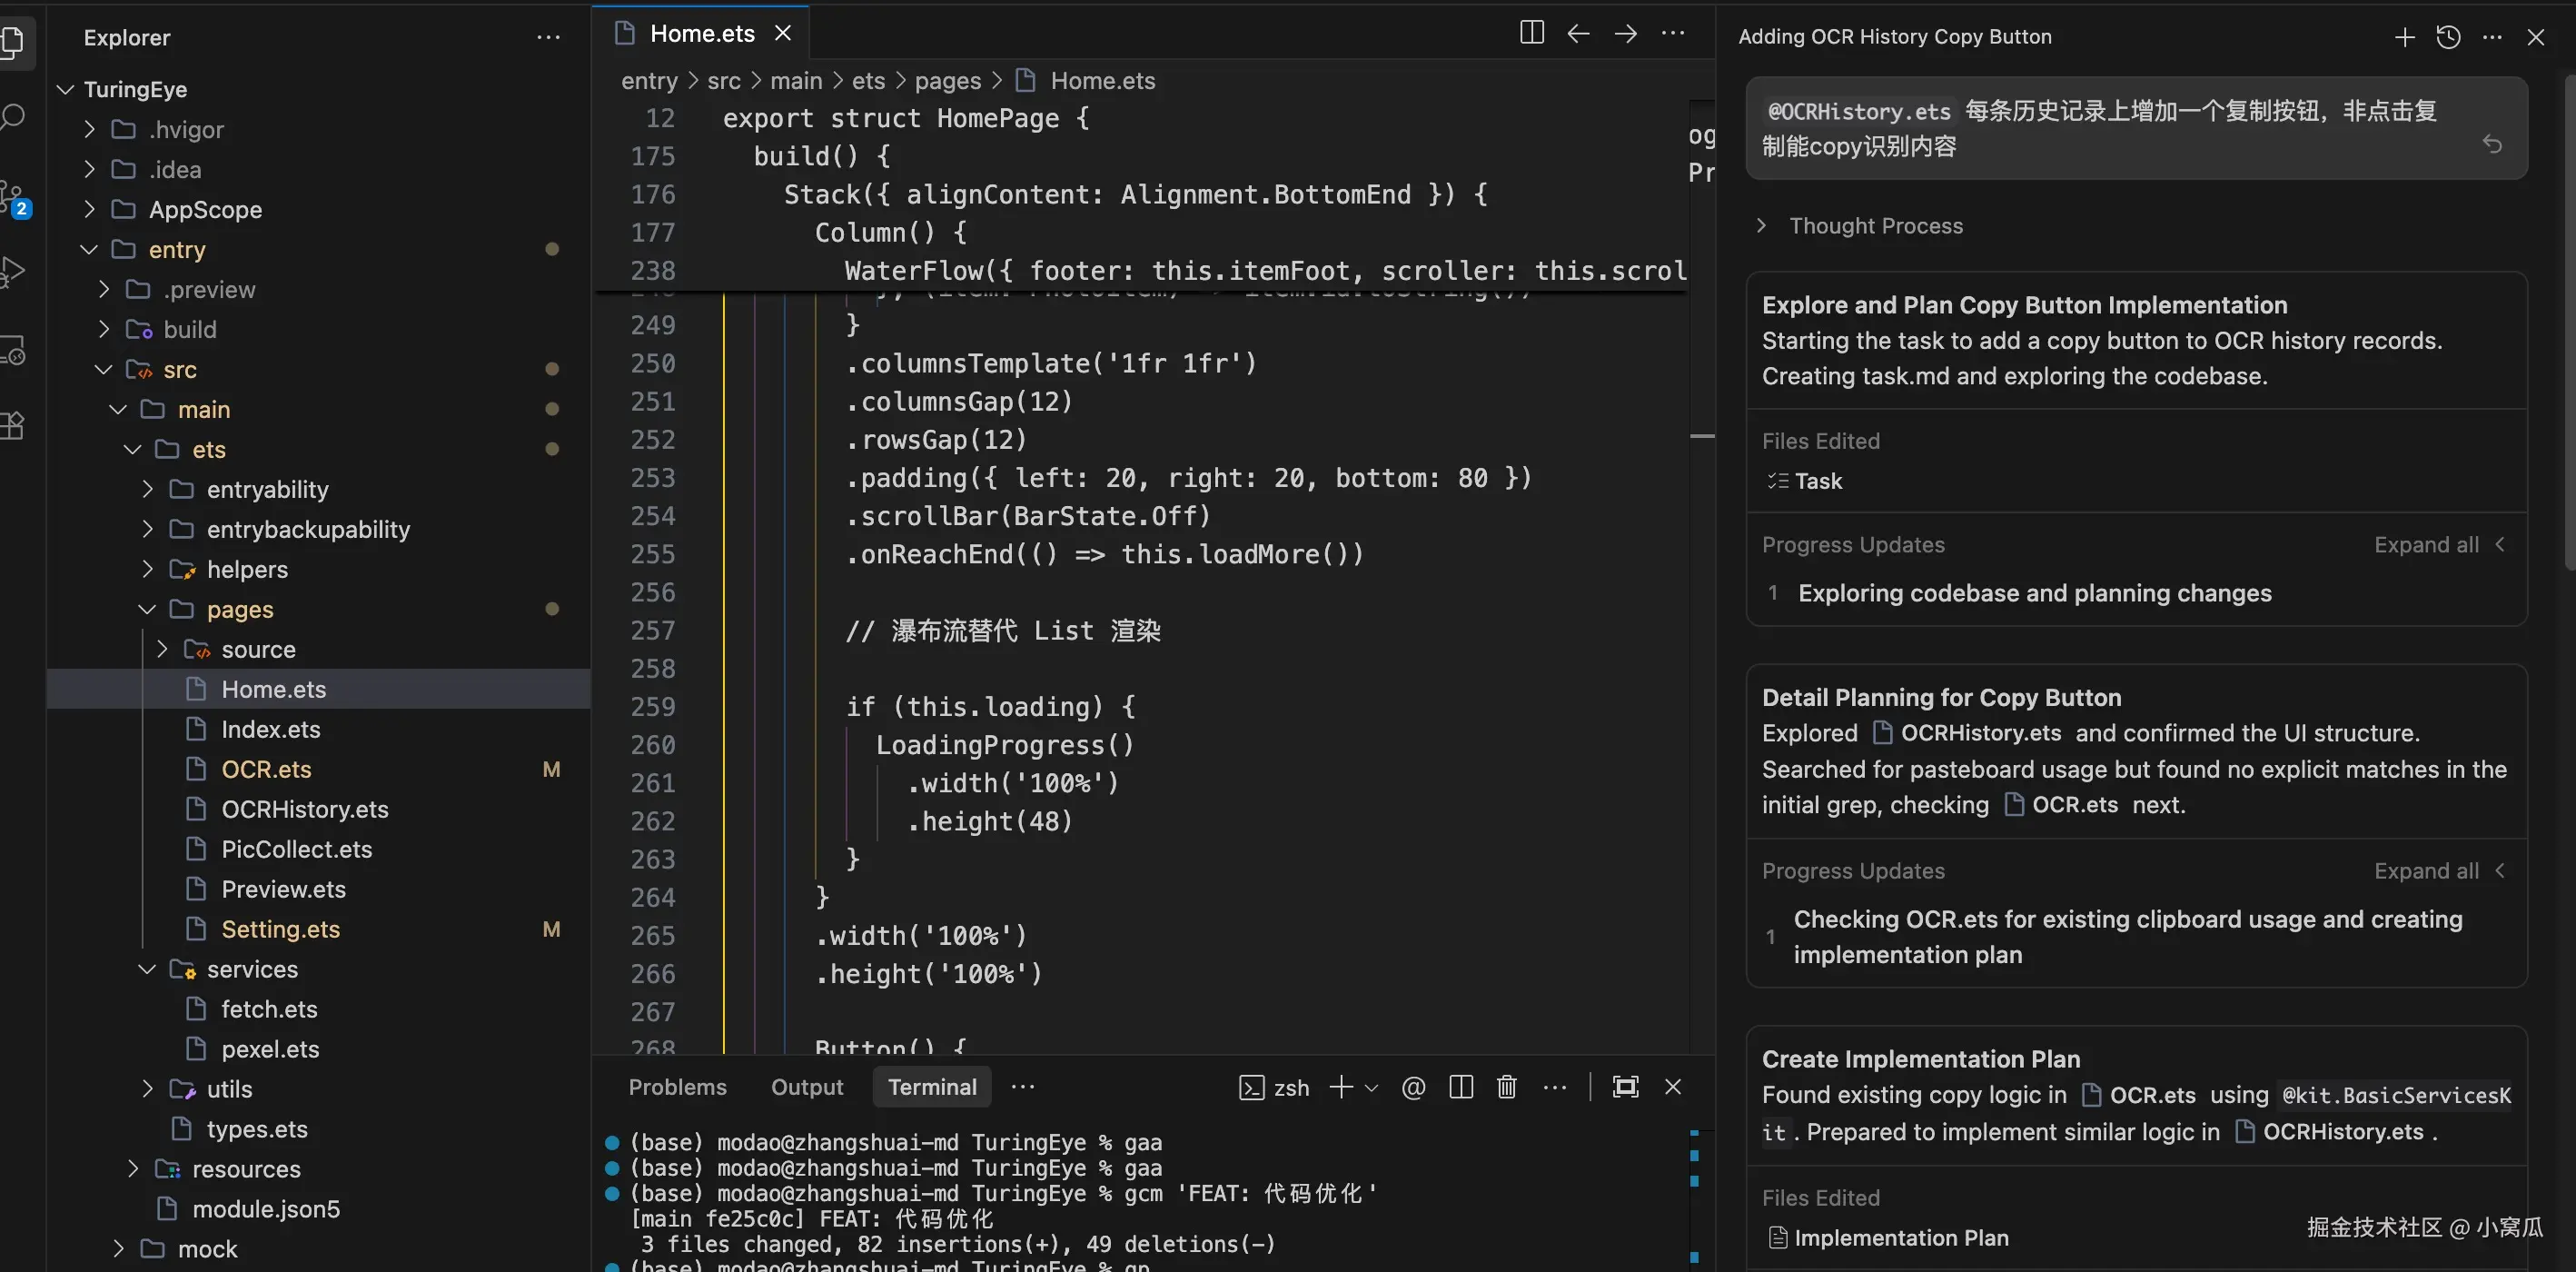This screenshot has width=2576, height=1272.
Task: Expand the utils folder
Action: [x=147, y=1089]
